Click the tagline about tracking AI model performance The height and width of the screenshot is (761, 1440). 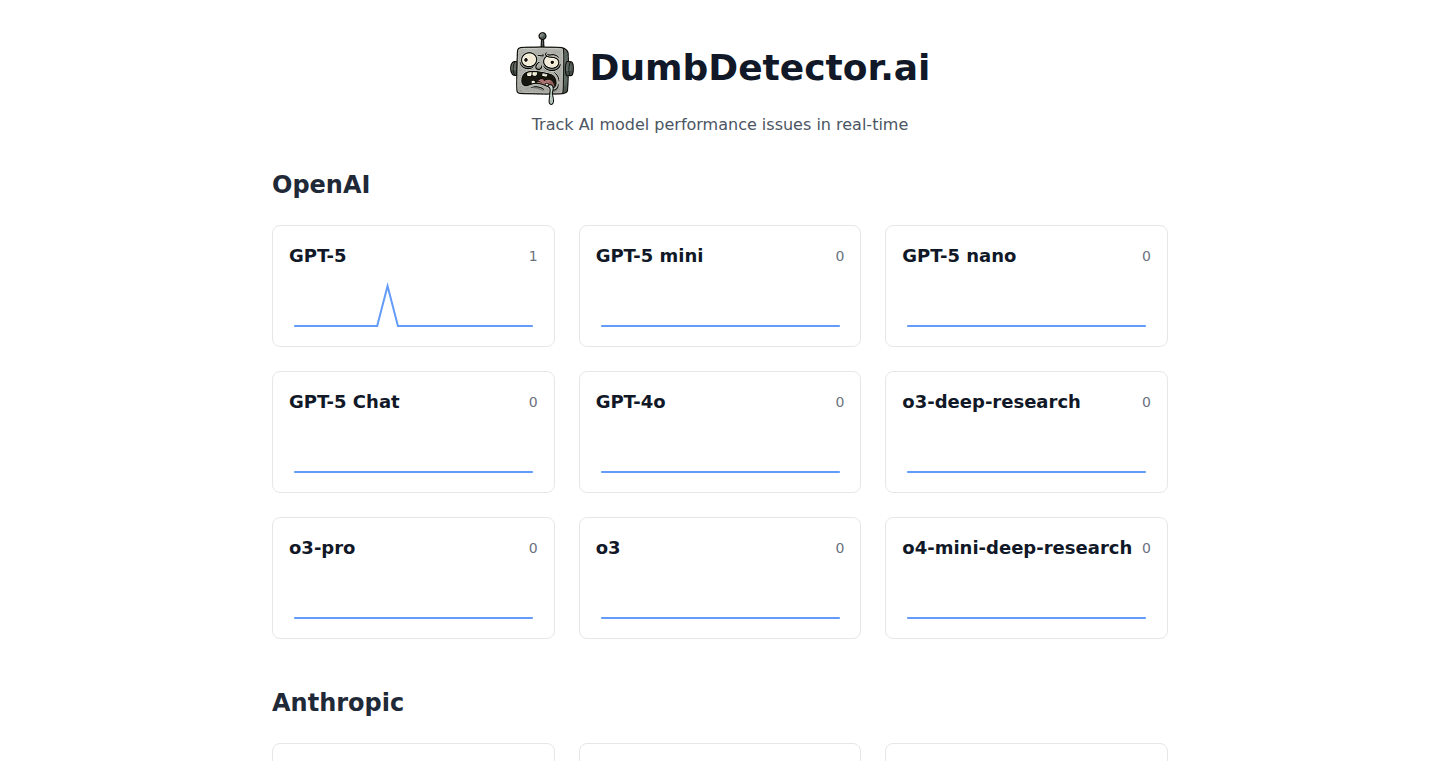[x=720, y=125]
